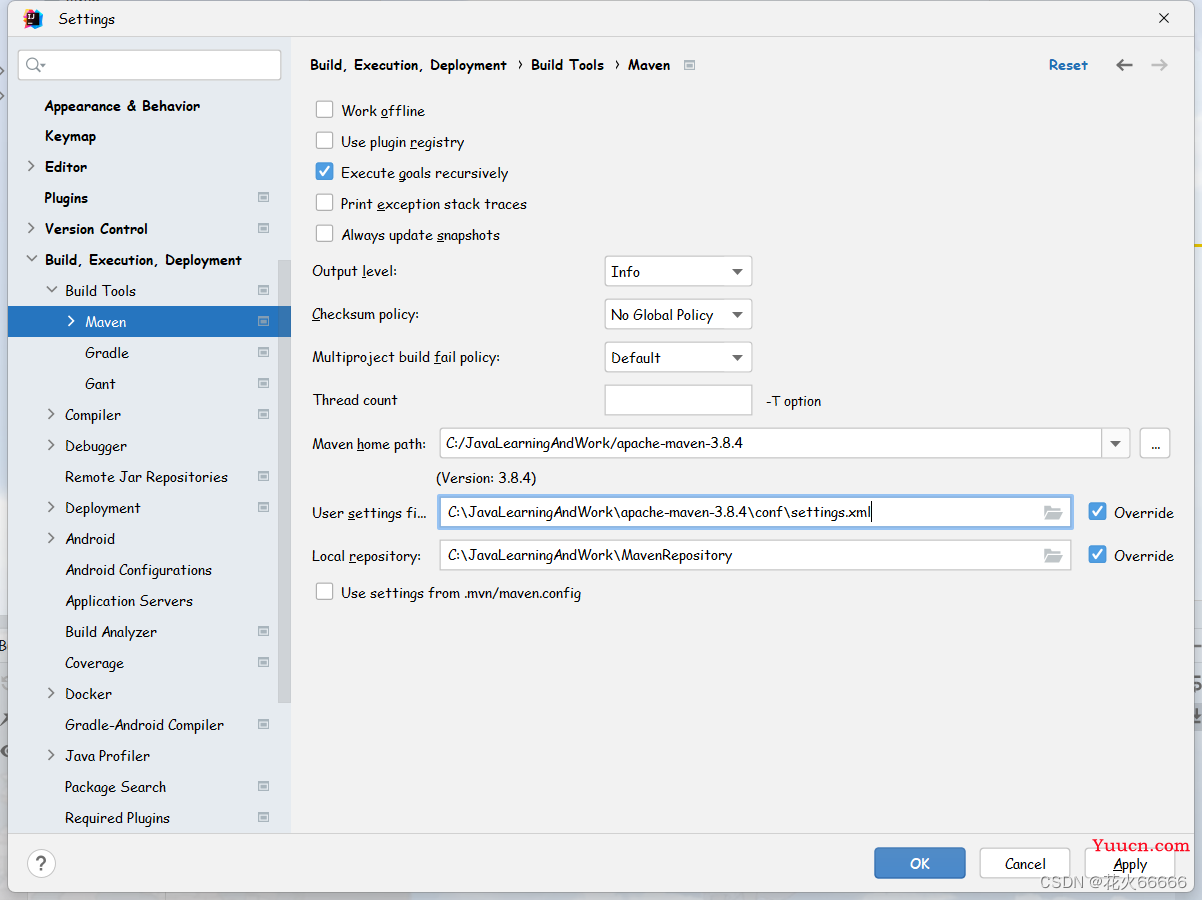Image resolution: width=1202 pixels, height=900 pixels.
Task: Click folder icon in Local repository field
Action: tap(1053, 555)
